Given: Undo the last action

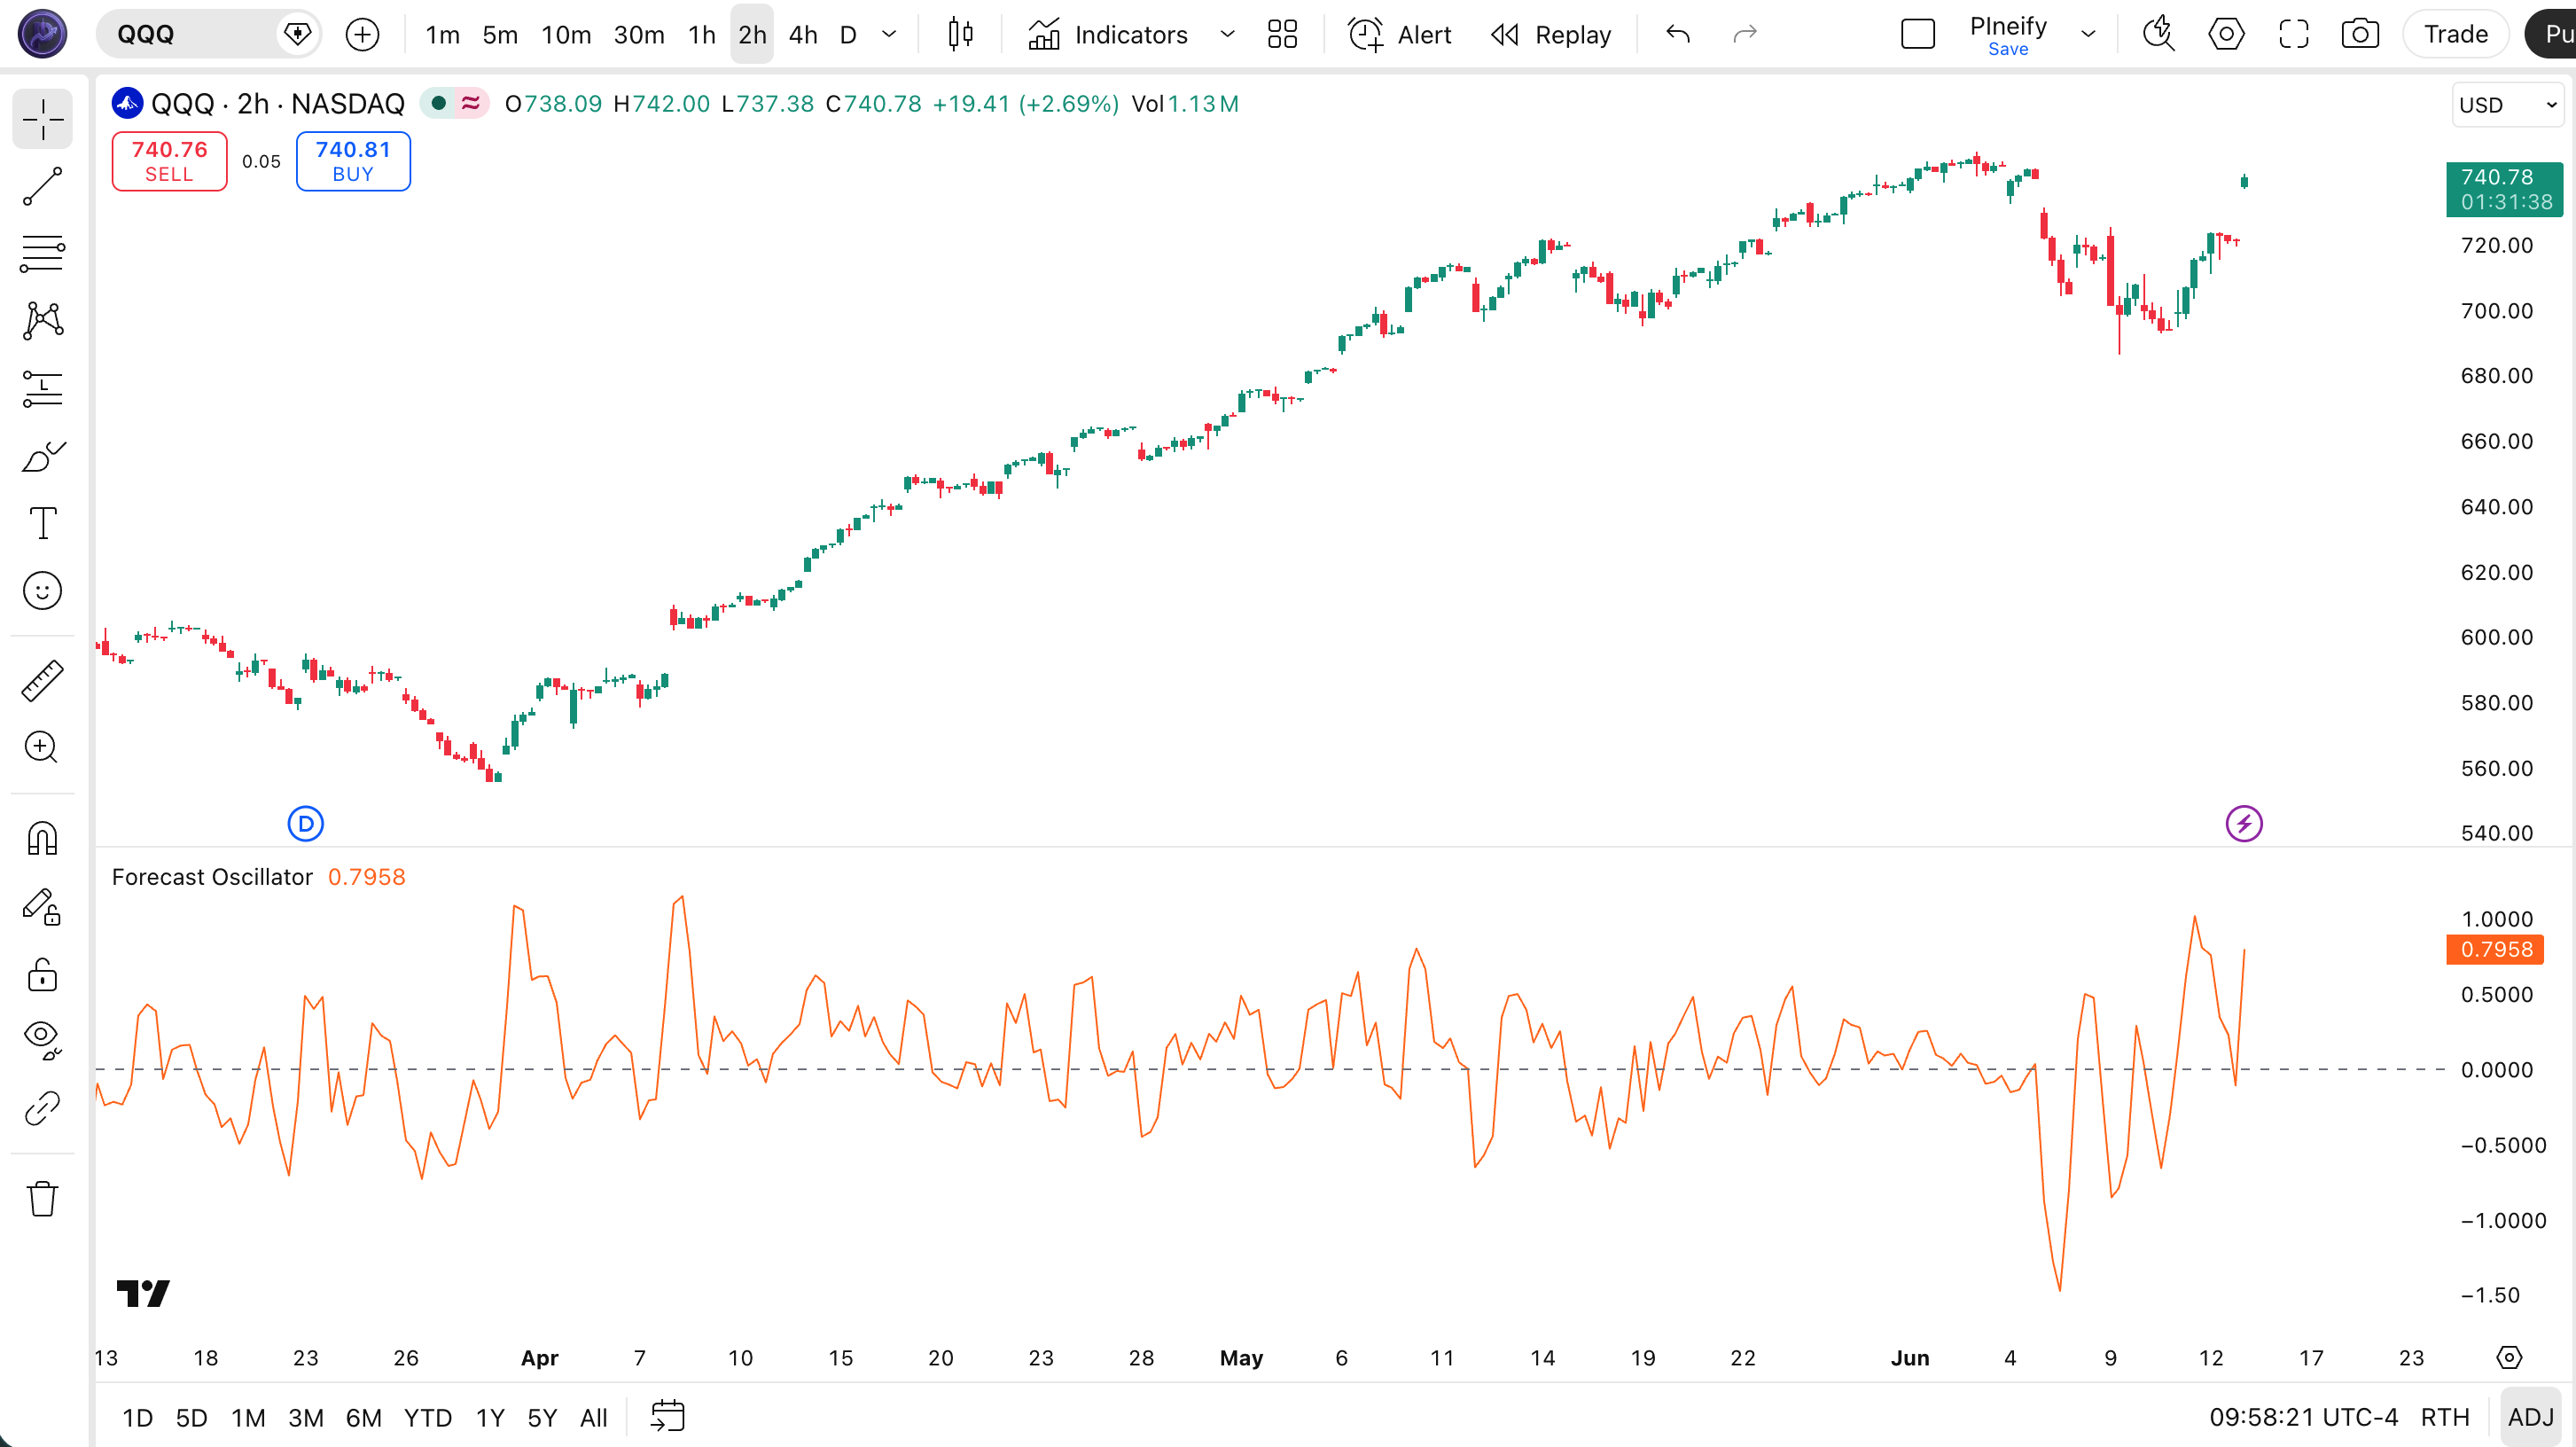Looking at the screenshot, I should pos(1678,35).
